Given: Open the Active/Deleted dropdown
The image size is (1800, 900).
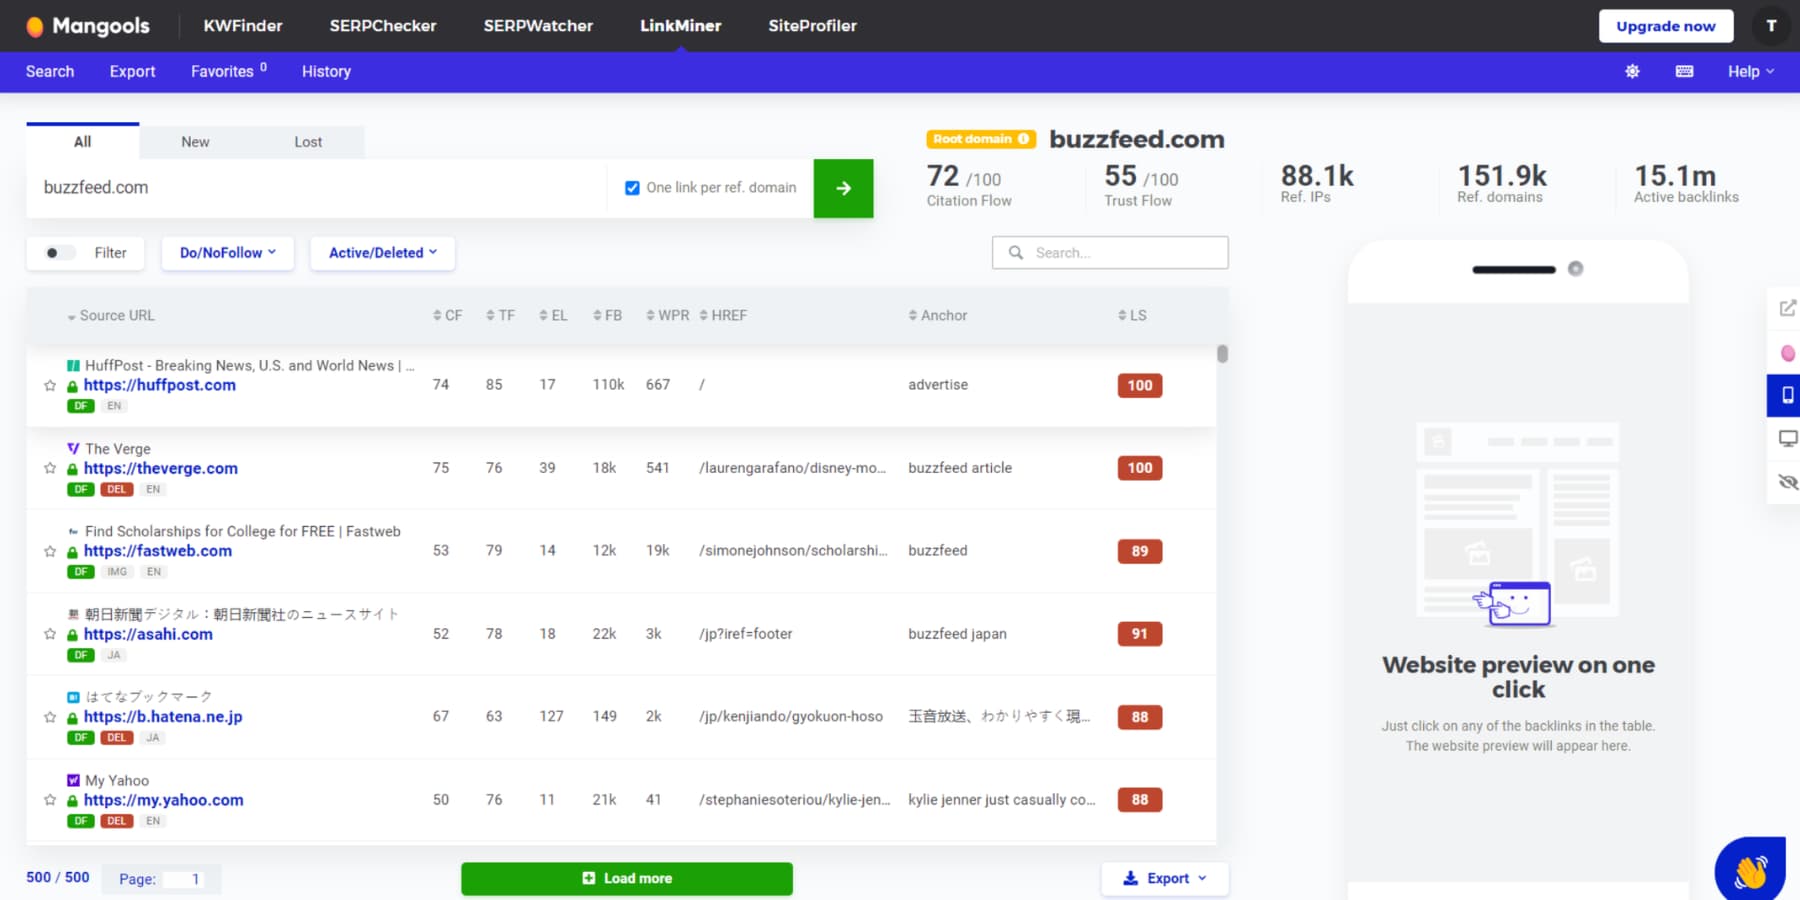Looking at the screenshot, I should pos(382,253).
